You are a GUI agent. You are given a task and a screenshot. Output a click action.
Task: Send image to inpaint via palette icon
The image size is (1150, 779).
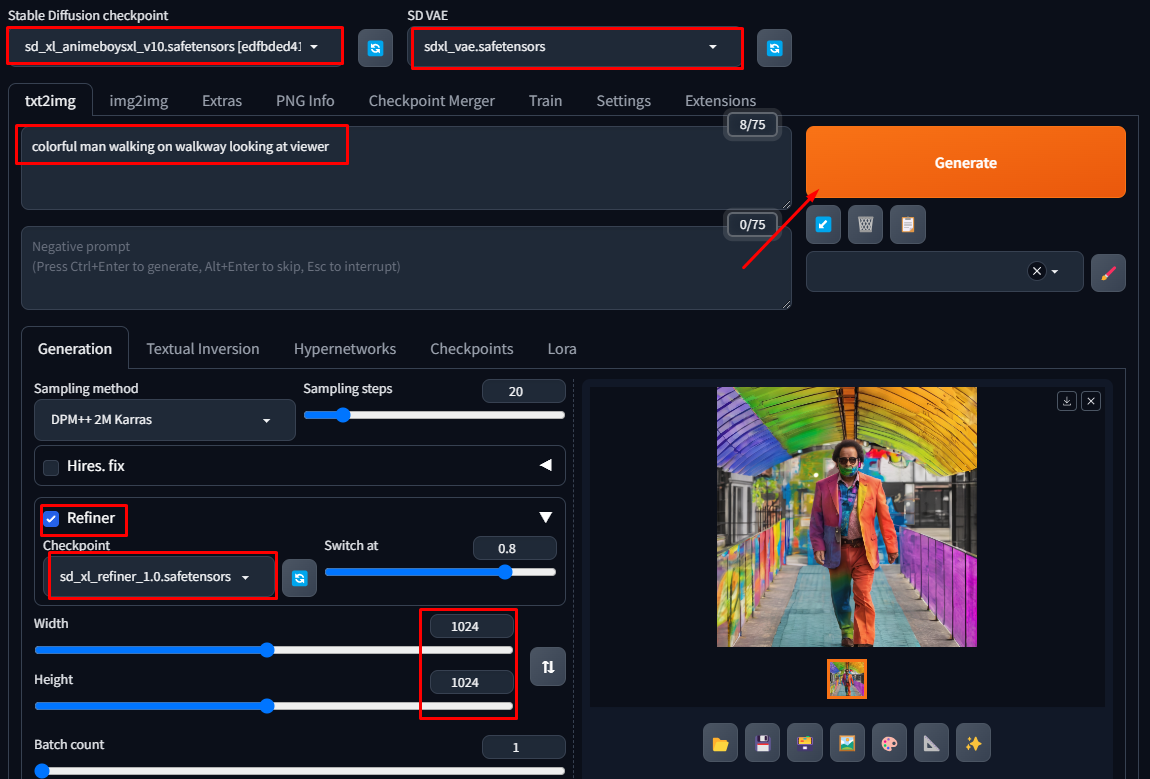tap(889, 743)
